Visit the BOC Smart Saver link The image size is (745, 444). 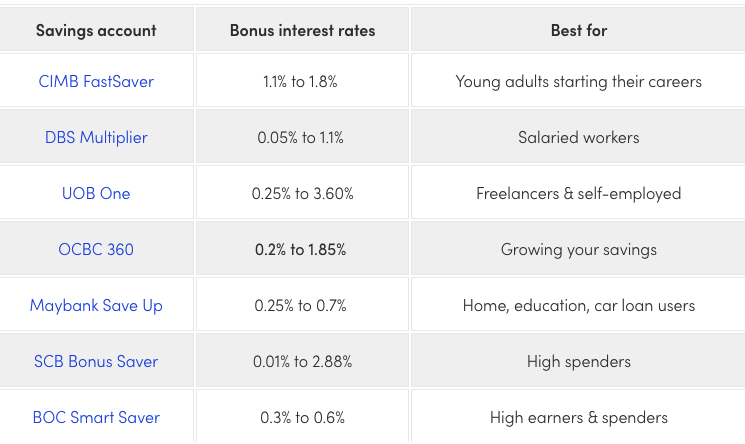coord(96,417)
